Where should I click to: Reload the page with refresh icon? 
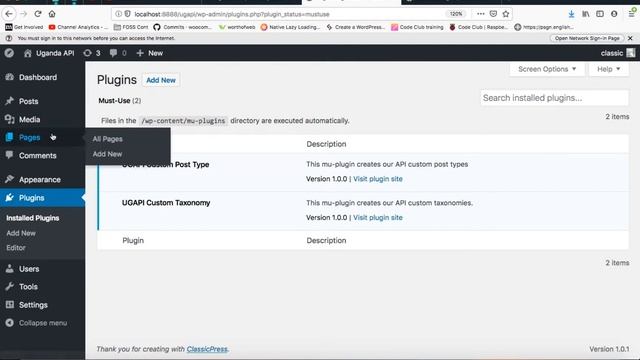(38, 14)
